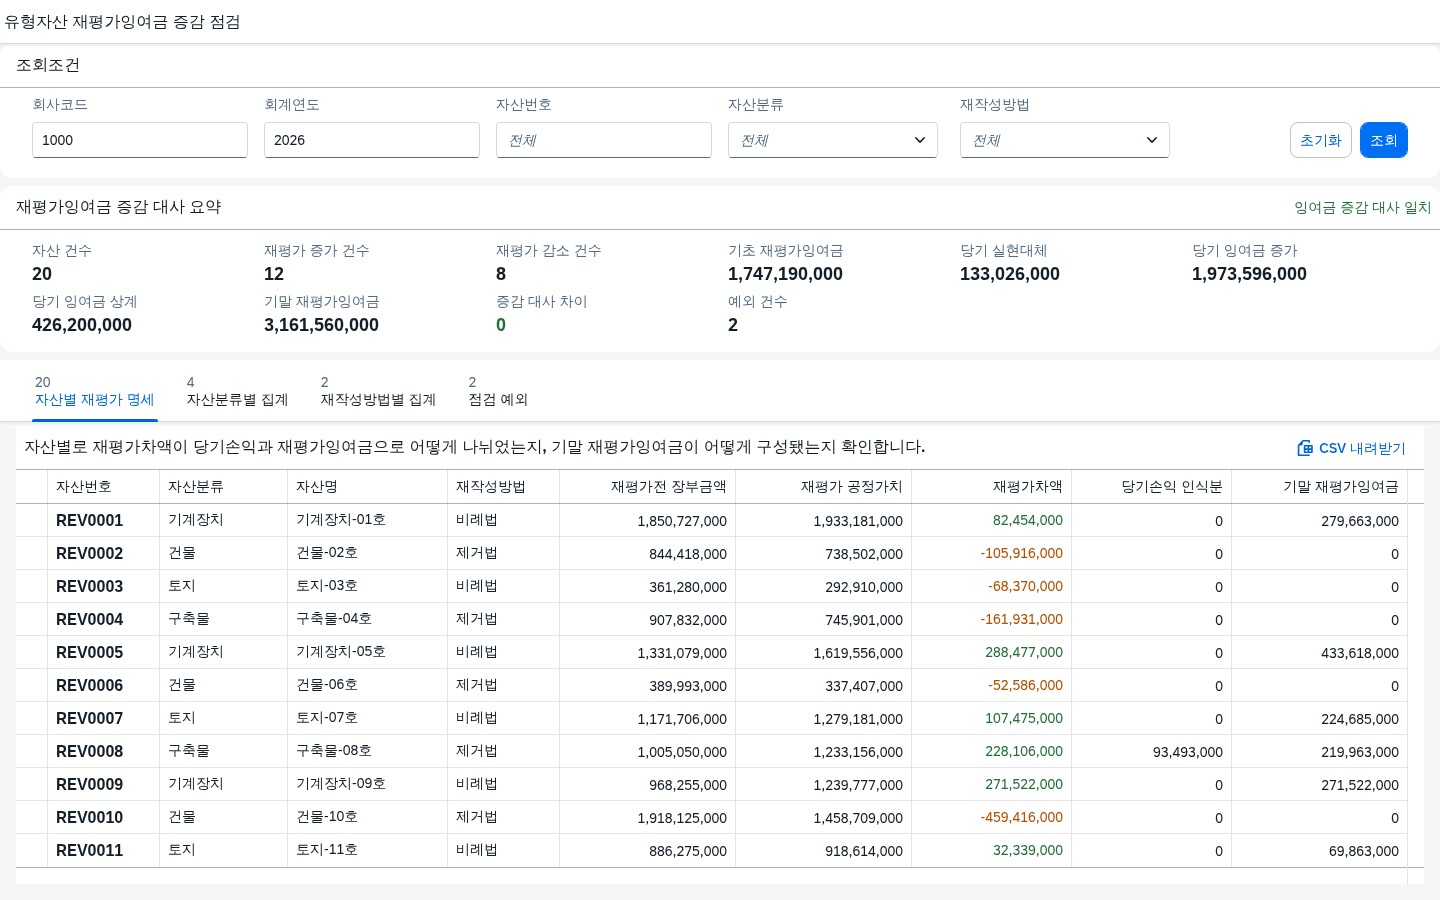Click the 회계연도 input field

(x=372, y=140)
